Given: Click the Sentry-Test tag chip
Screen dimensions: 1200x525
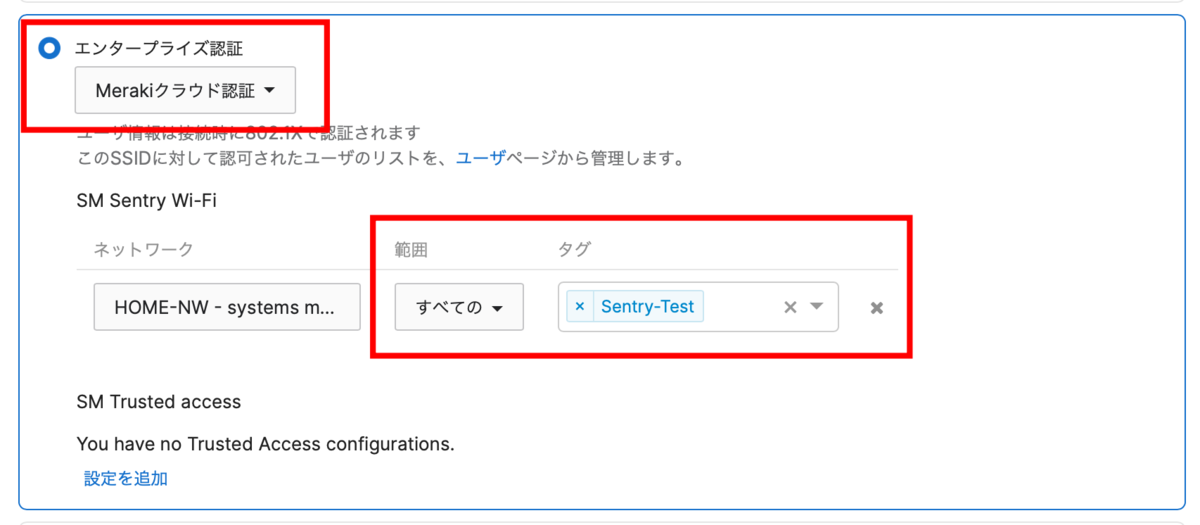Looking at the screenshot, I should pyautogui.click(x=647, y=307).
